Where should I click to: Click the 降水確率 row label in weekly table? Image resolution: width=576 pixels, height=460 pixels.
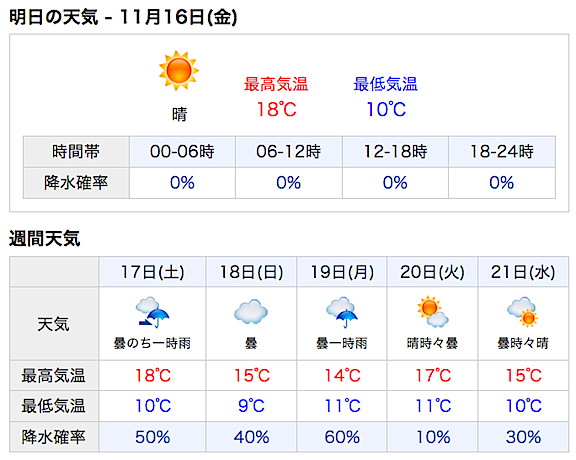point(54,437)
